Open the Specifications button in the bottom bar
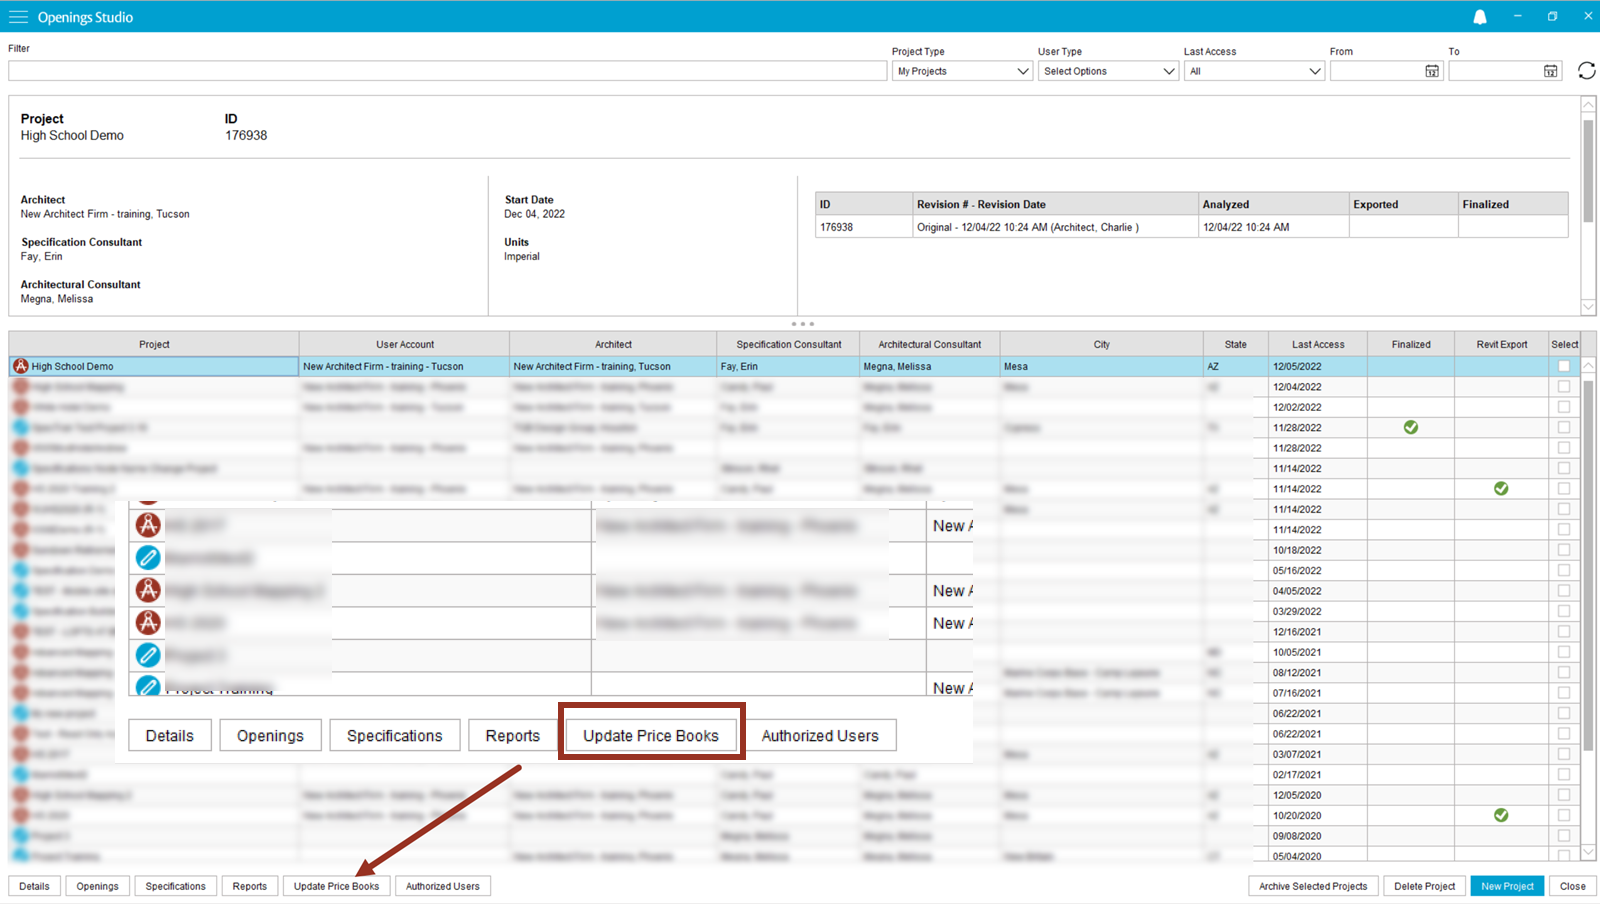The width and height of the screenshot is (1600, 904). click(x=175, y=886)
